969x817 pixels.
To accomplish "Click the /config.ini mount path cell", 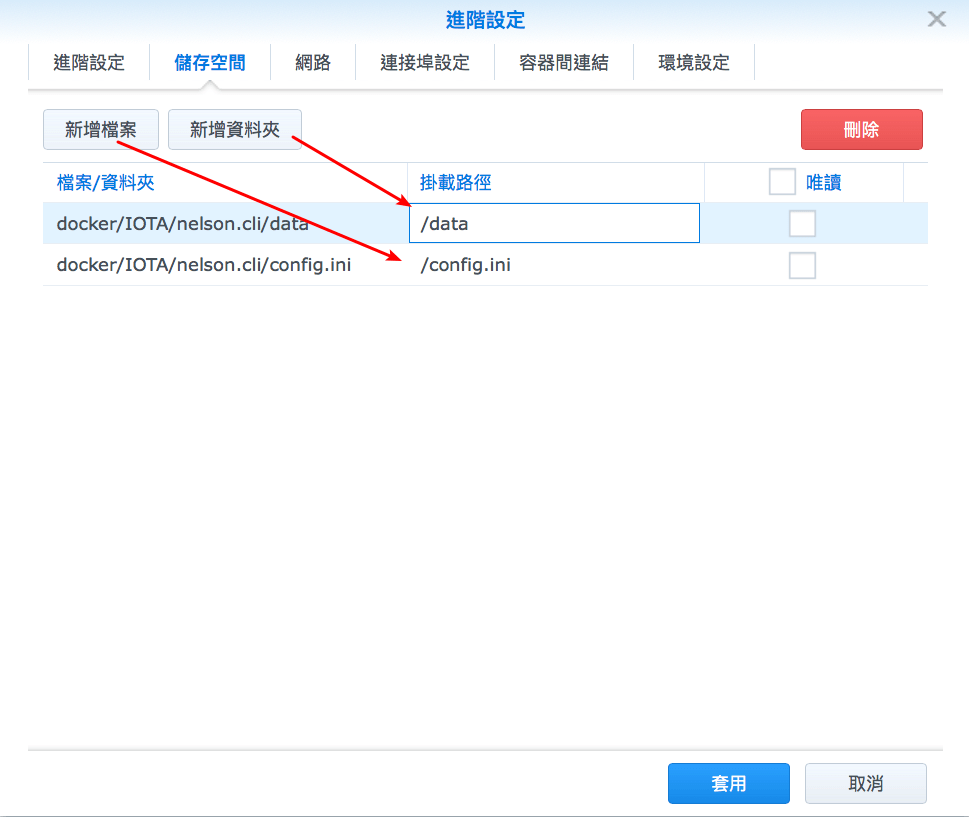I will coord(556,265).
